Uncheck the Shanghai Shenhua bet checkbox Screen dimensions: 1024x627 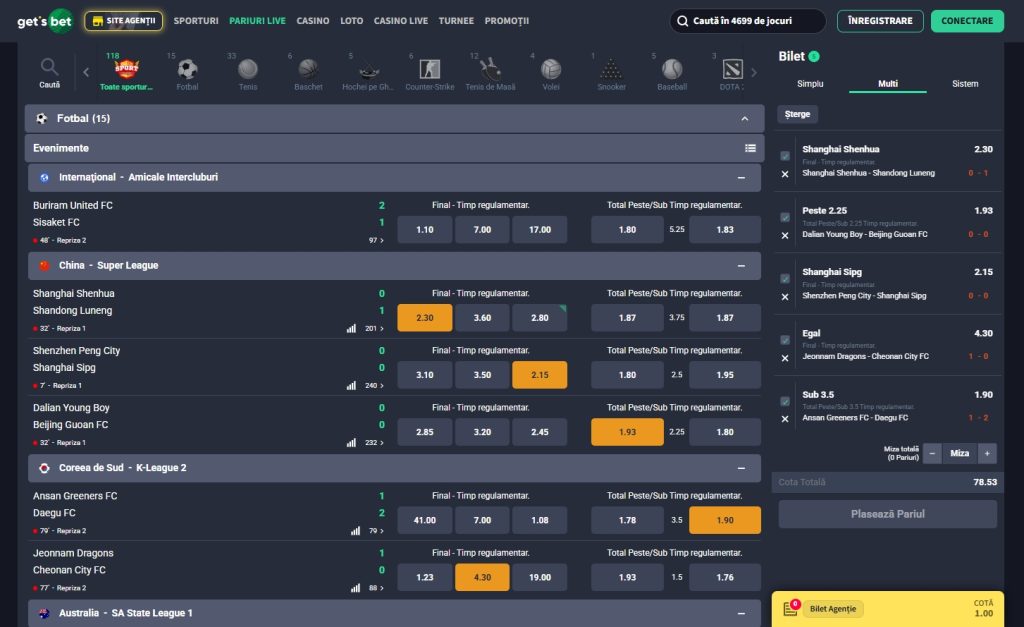pos(785,156)
